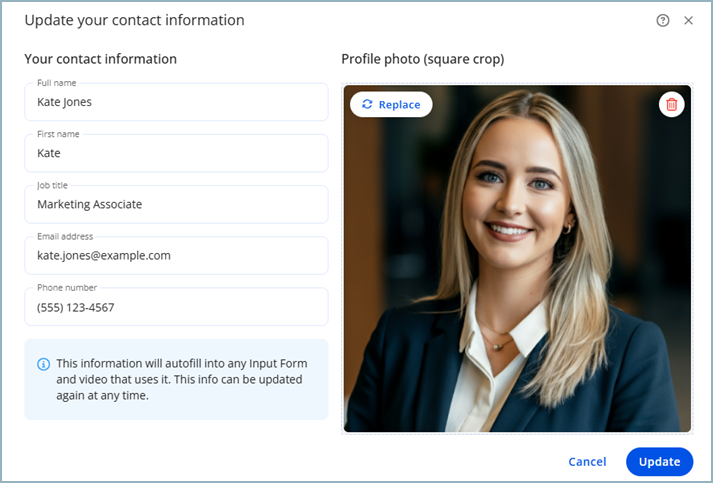
Task: Click the Full name field with Kate Jones
Action: point(176,102)
